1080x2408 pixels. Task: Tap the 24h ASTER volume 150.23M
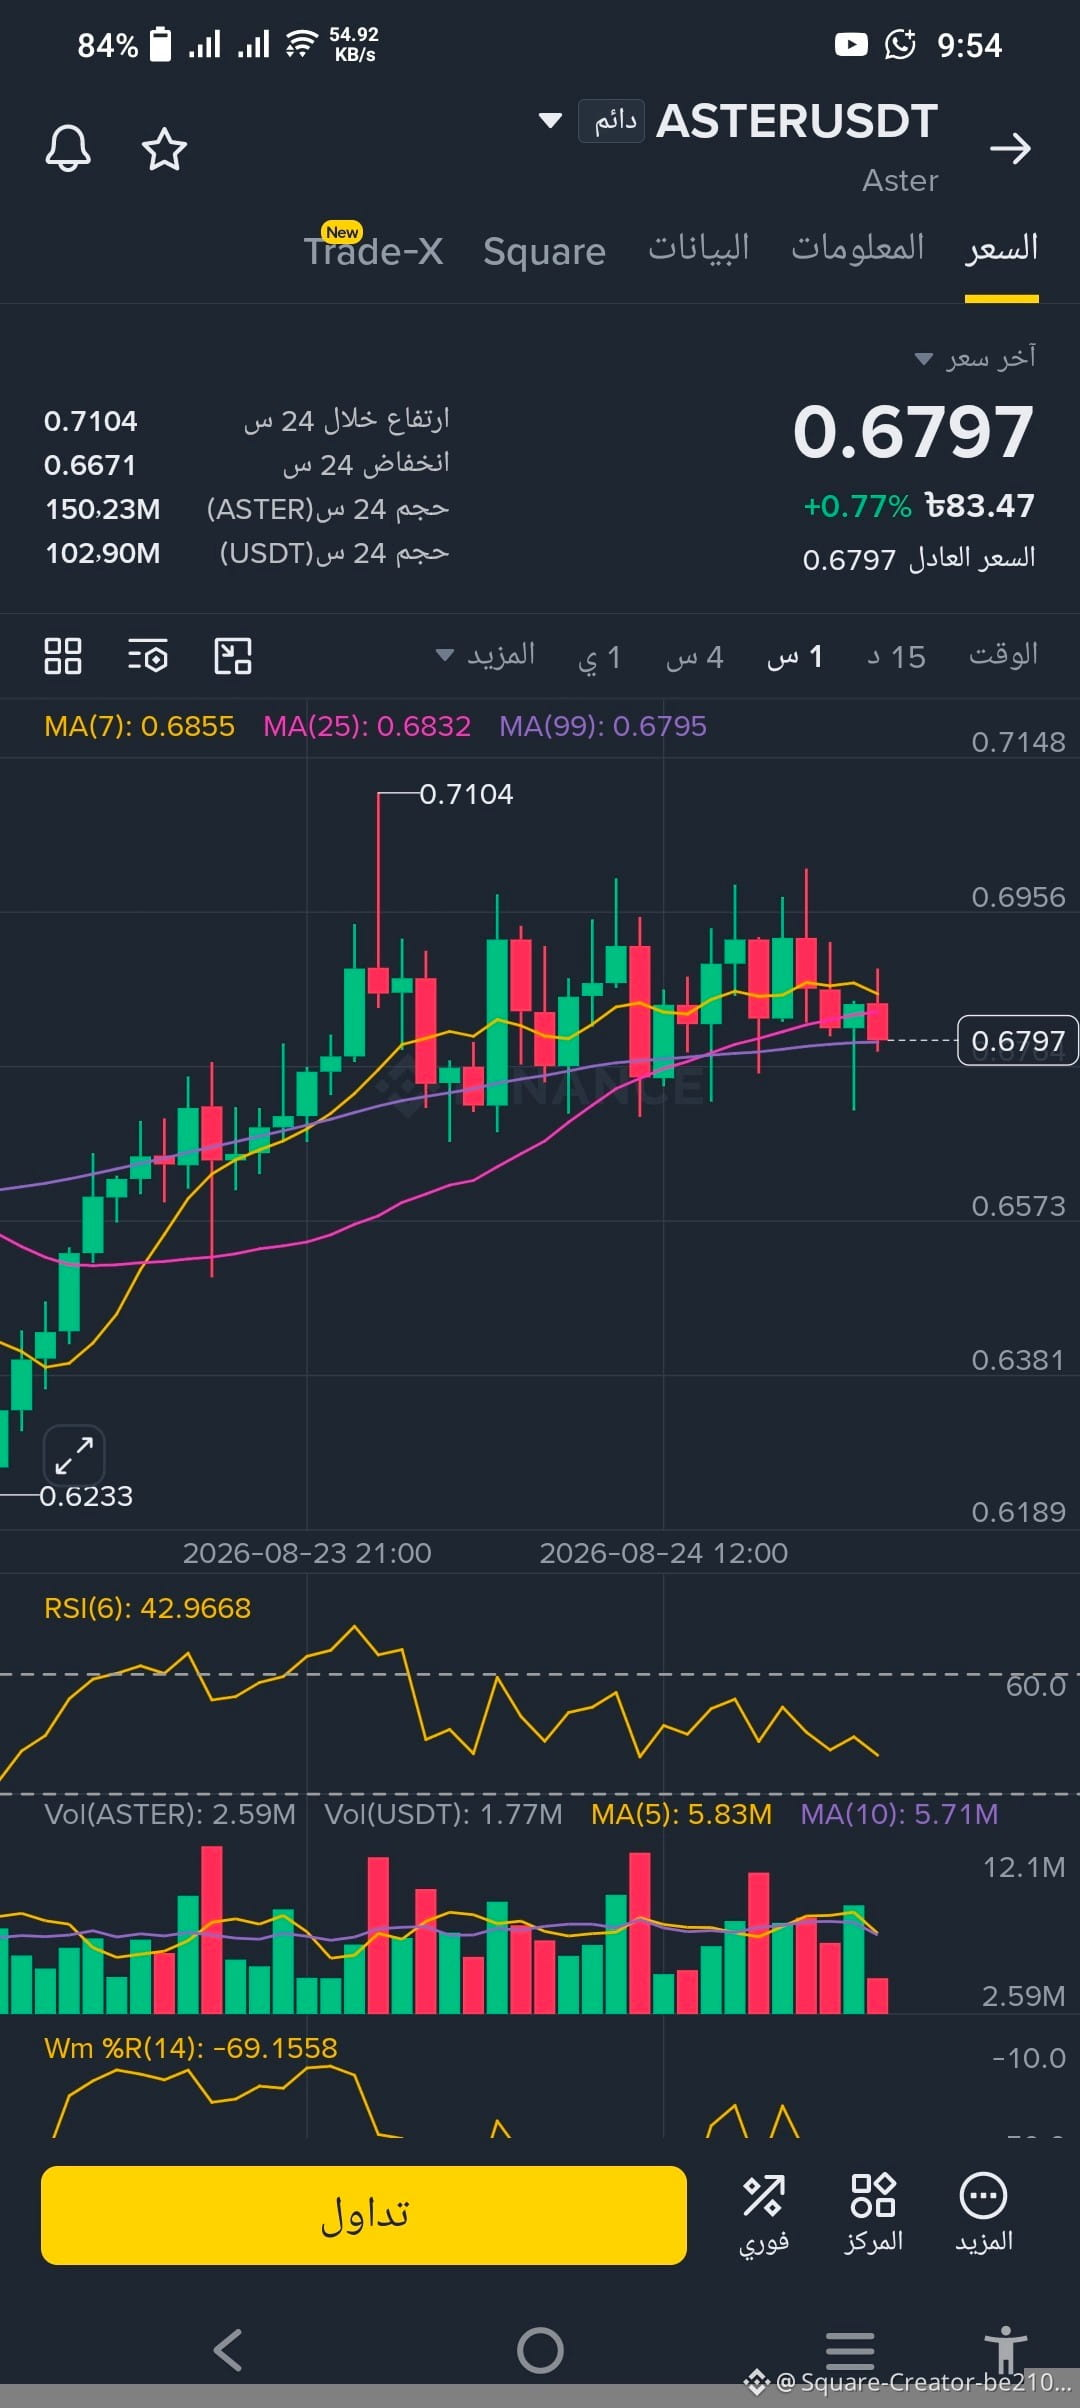[102, 509]
